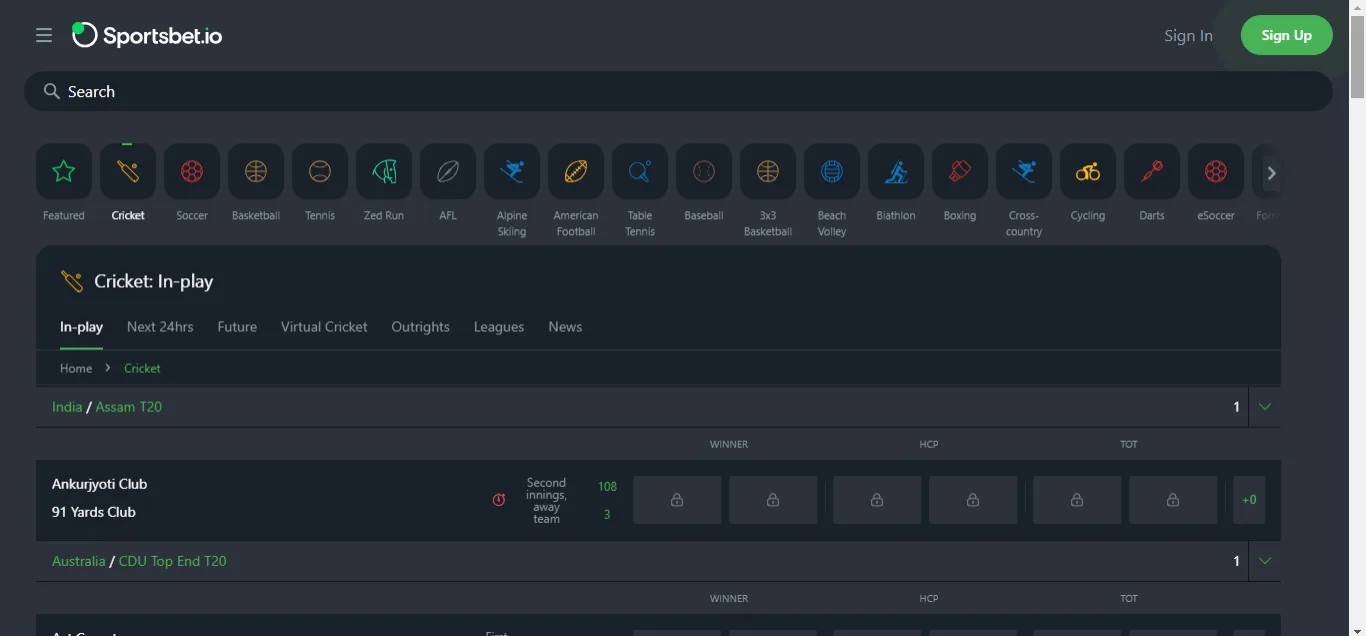Viewport: 1366px width, 636px height.
Task: Click the Sign In link
Action: coord(1188,36)
